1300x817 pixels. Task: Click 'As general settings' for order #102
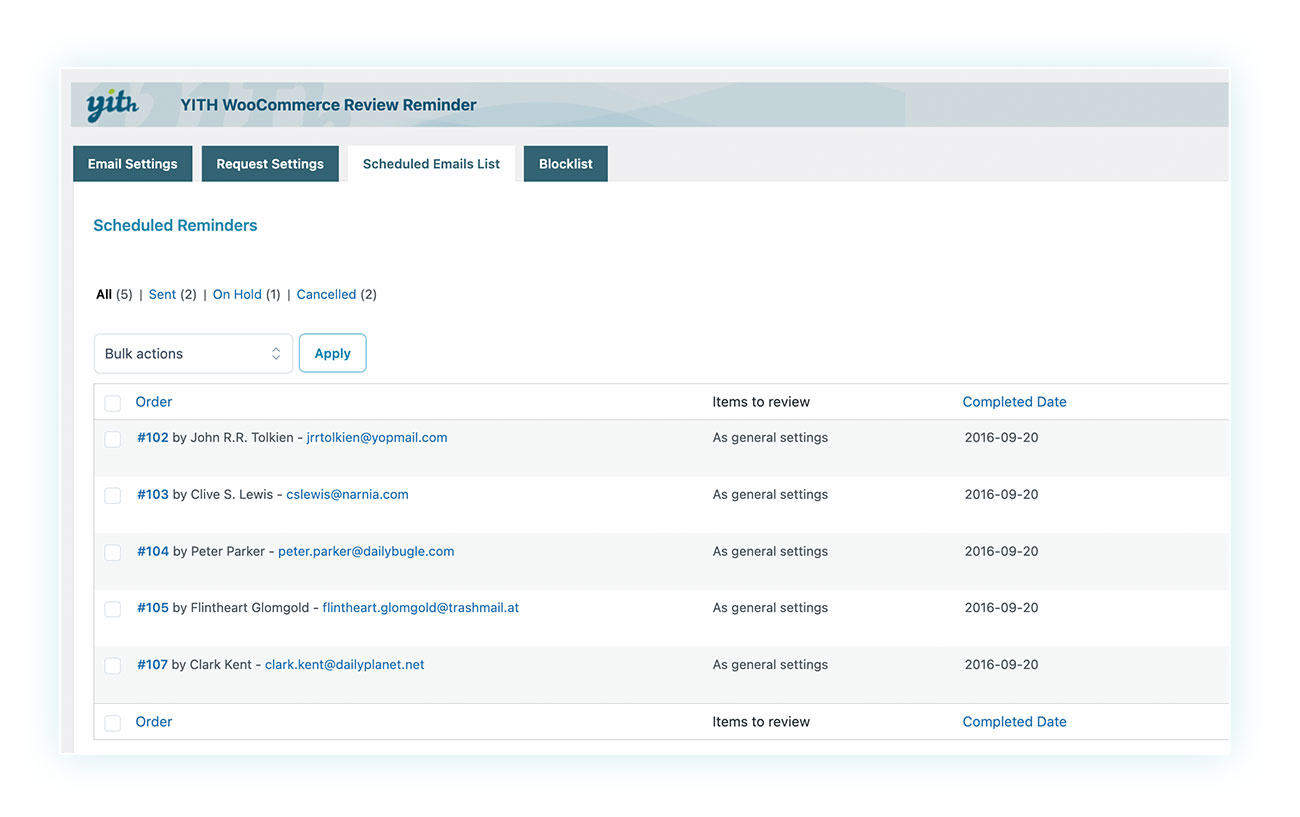click(x=770, y=437)
